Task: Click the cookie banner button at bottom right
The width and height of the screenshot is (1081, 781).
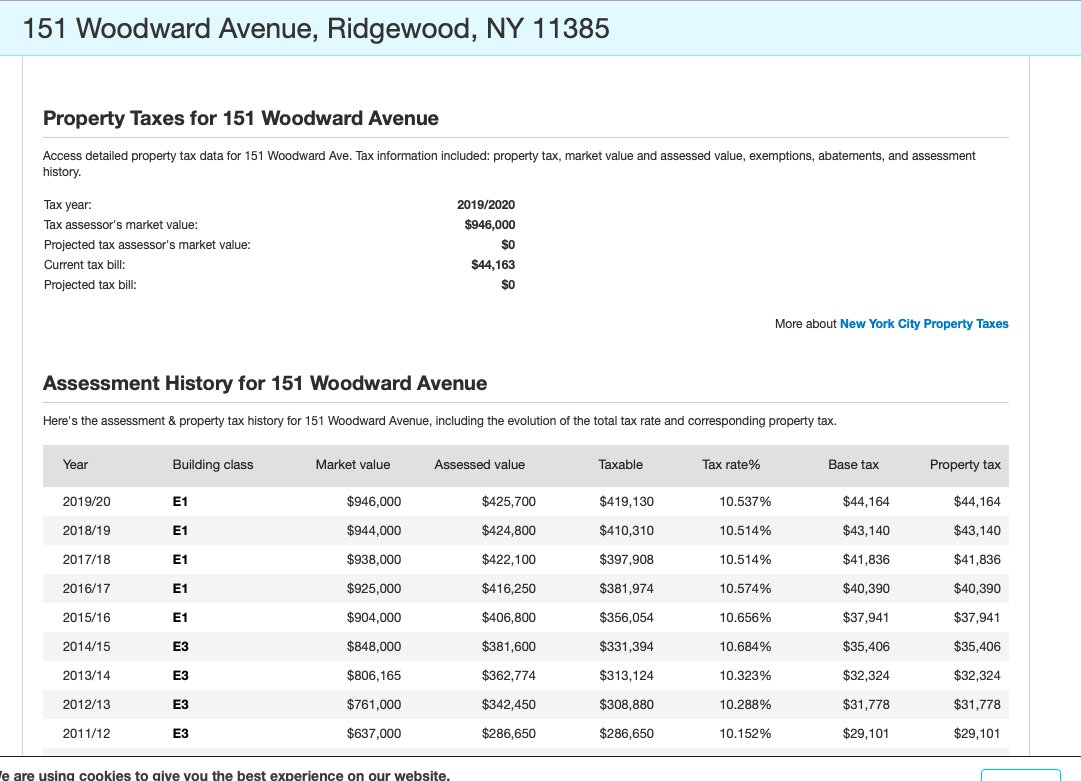Action: pyautogui.click(x=1020, y=774)
